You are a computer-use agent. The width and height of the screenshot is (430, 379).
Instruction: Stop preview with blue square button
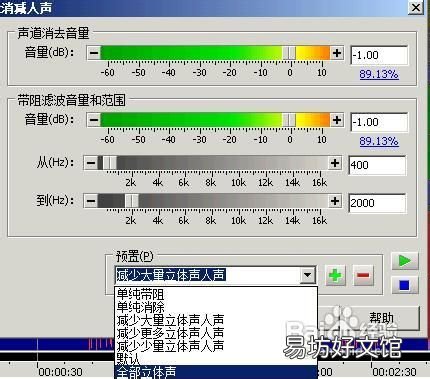tap(405, 285)
